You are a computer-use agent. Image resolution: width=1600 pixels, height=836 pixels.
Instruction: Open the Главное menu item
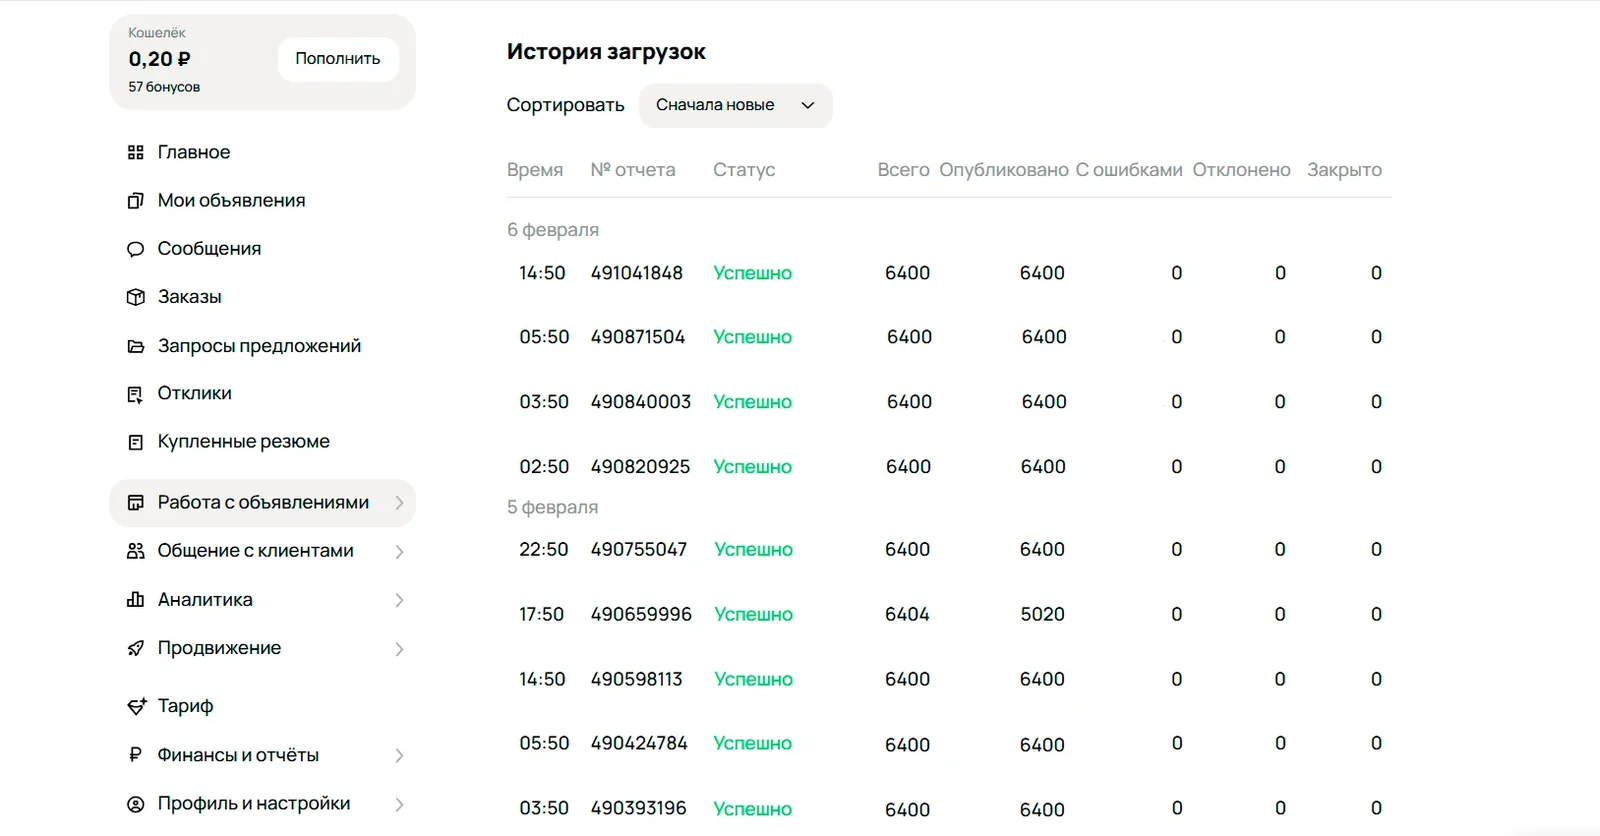194,152
